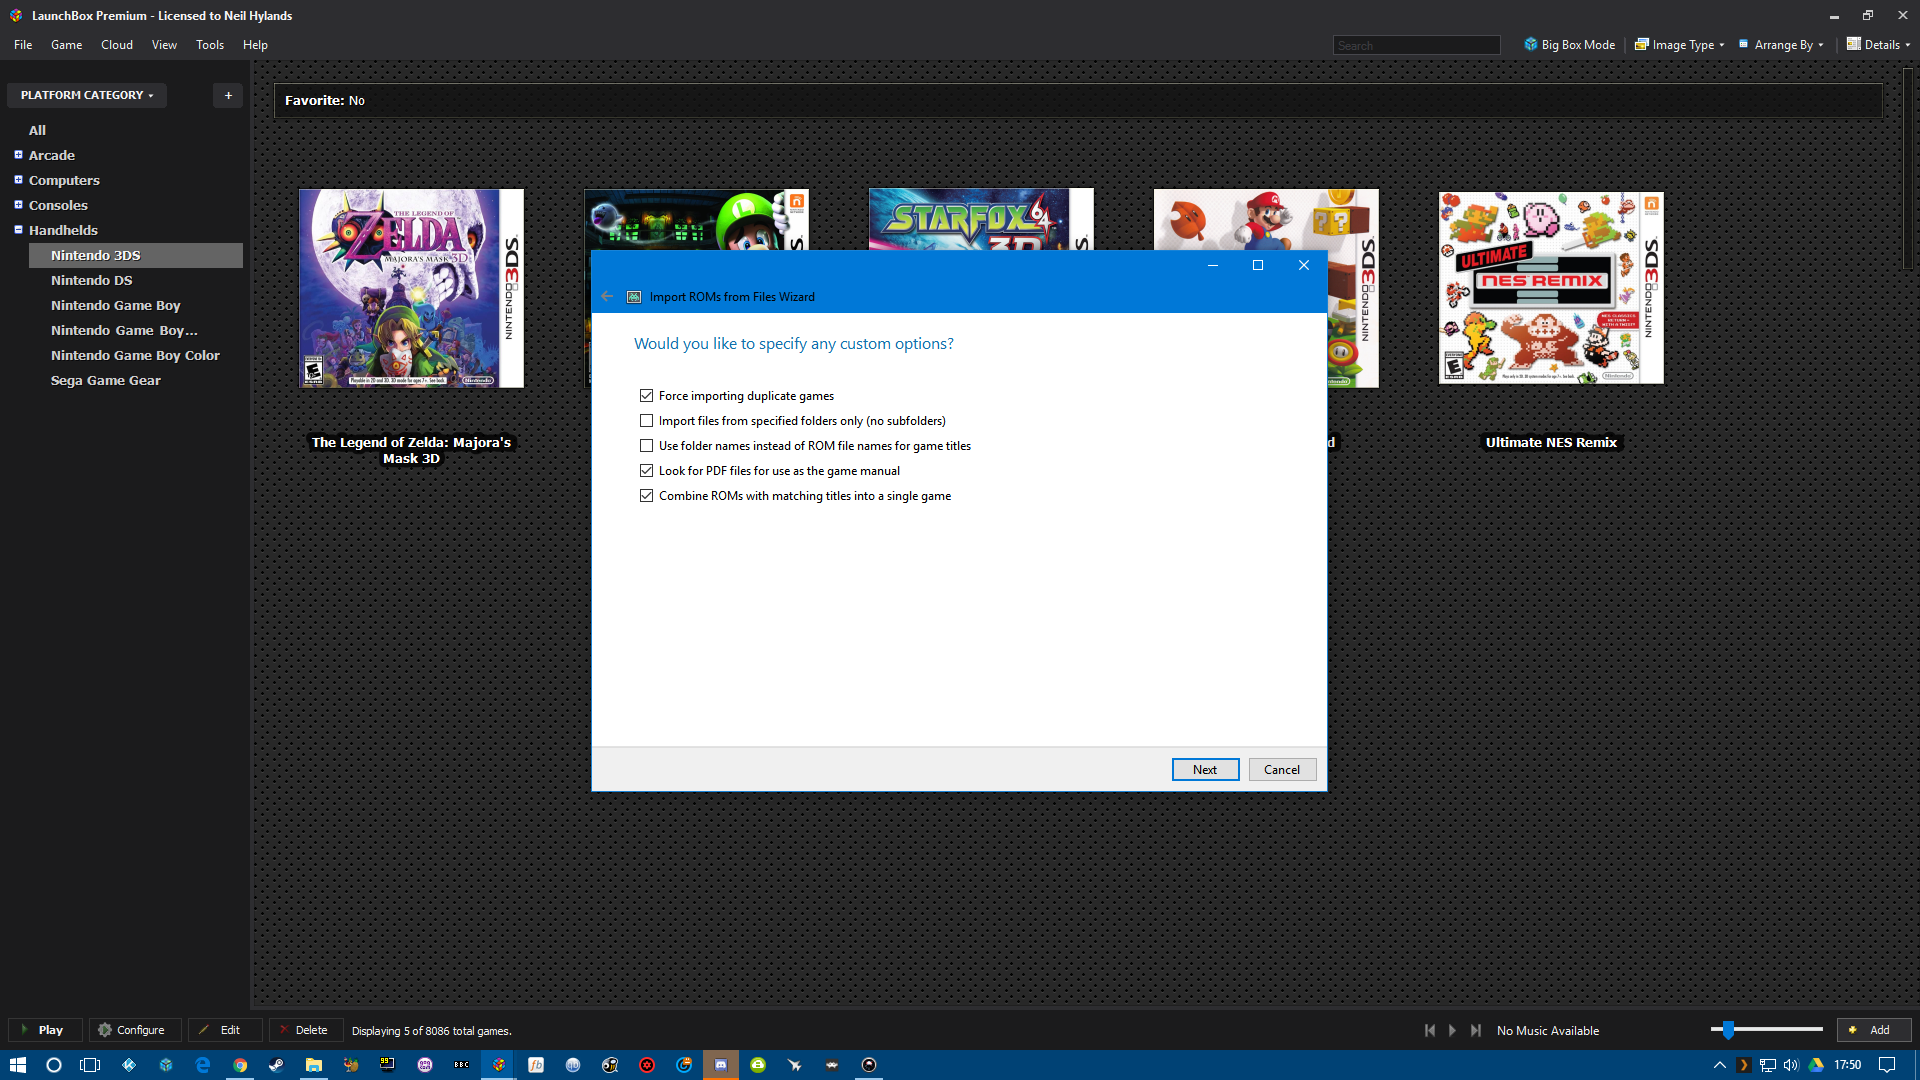Image resolution: width=1920 pixels, height=1080 pixels.
Task: Play the music track
Action: click(1452, 1030)
